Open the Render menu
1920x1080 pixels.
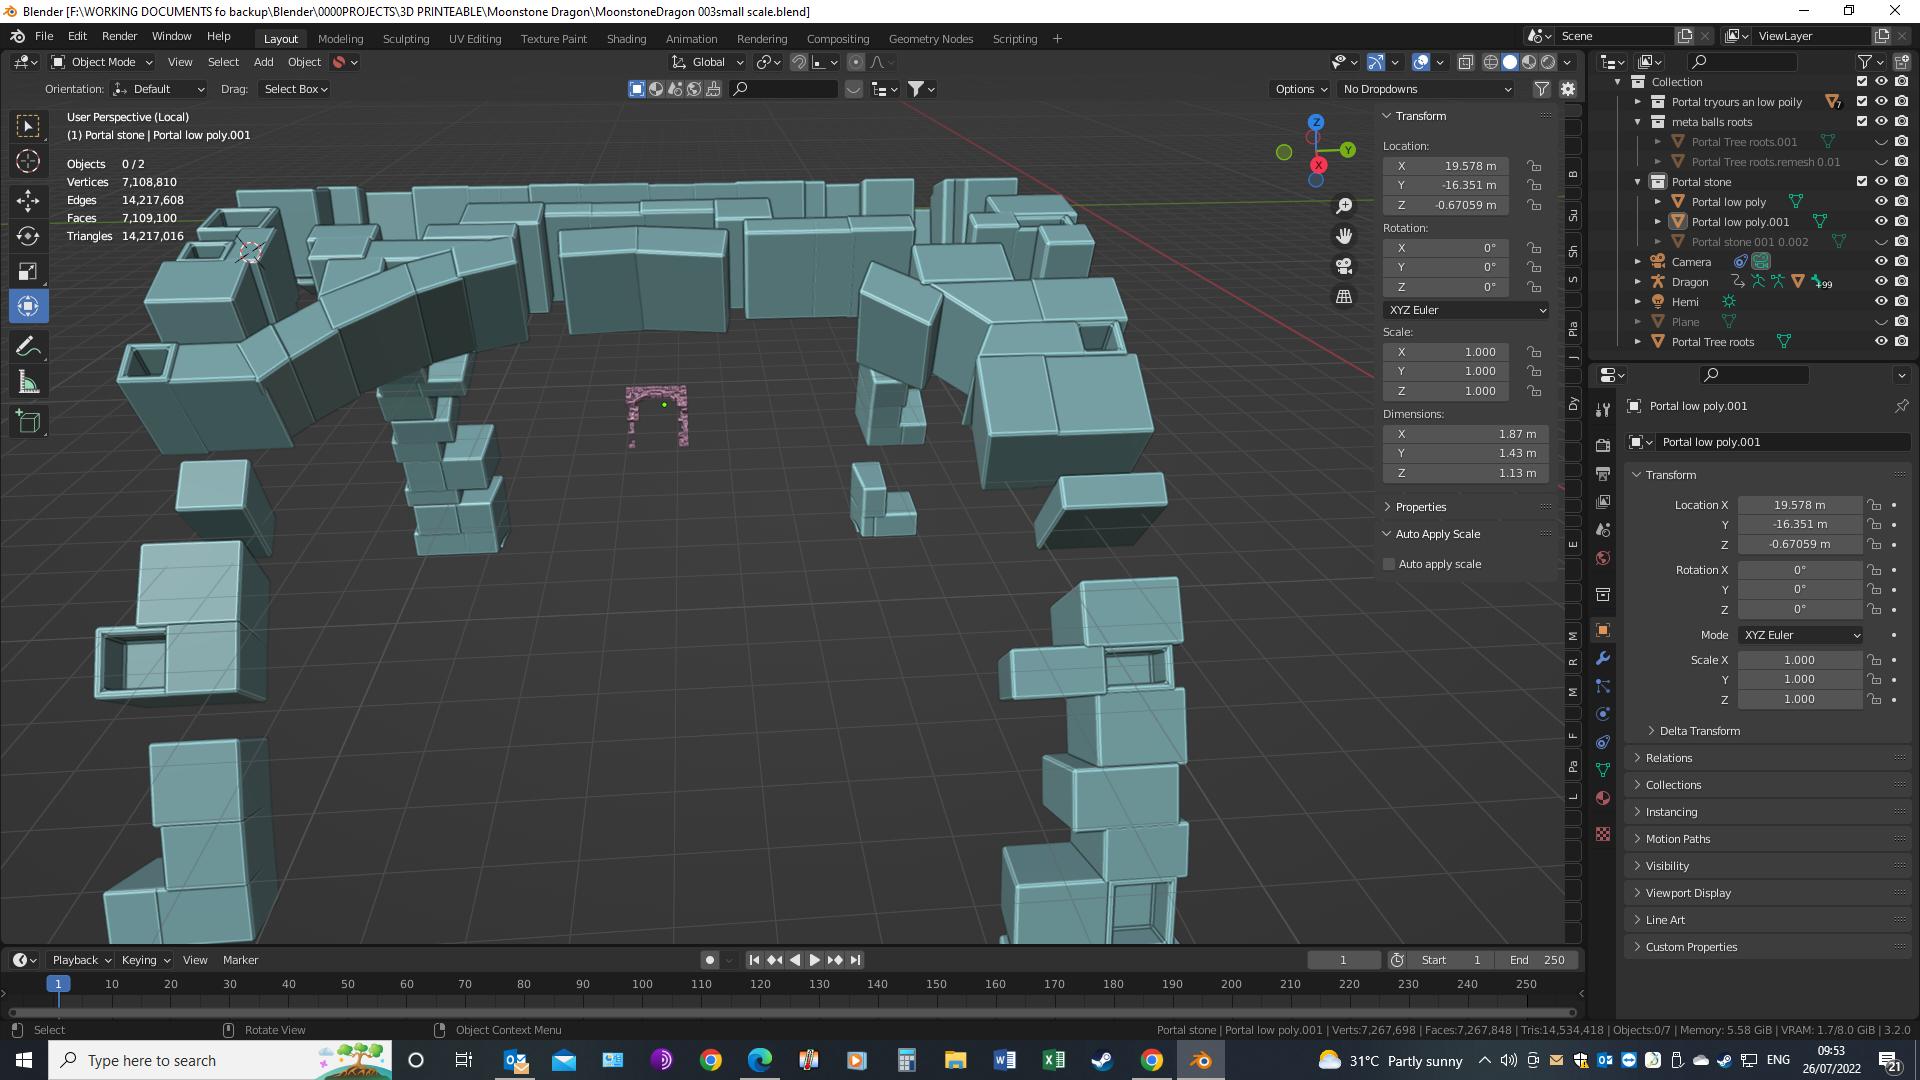(x=119, y=36)
